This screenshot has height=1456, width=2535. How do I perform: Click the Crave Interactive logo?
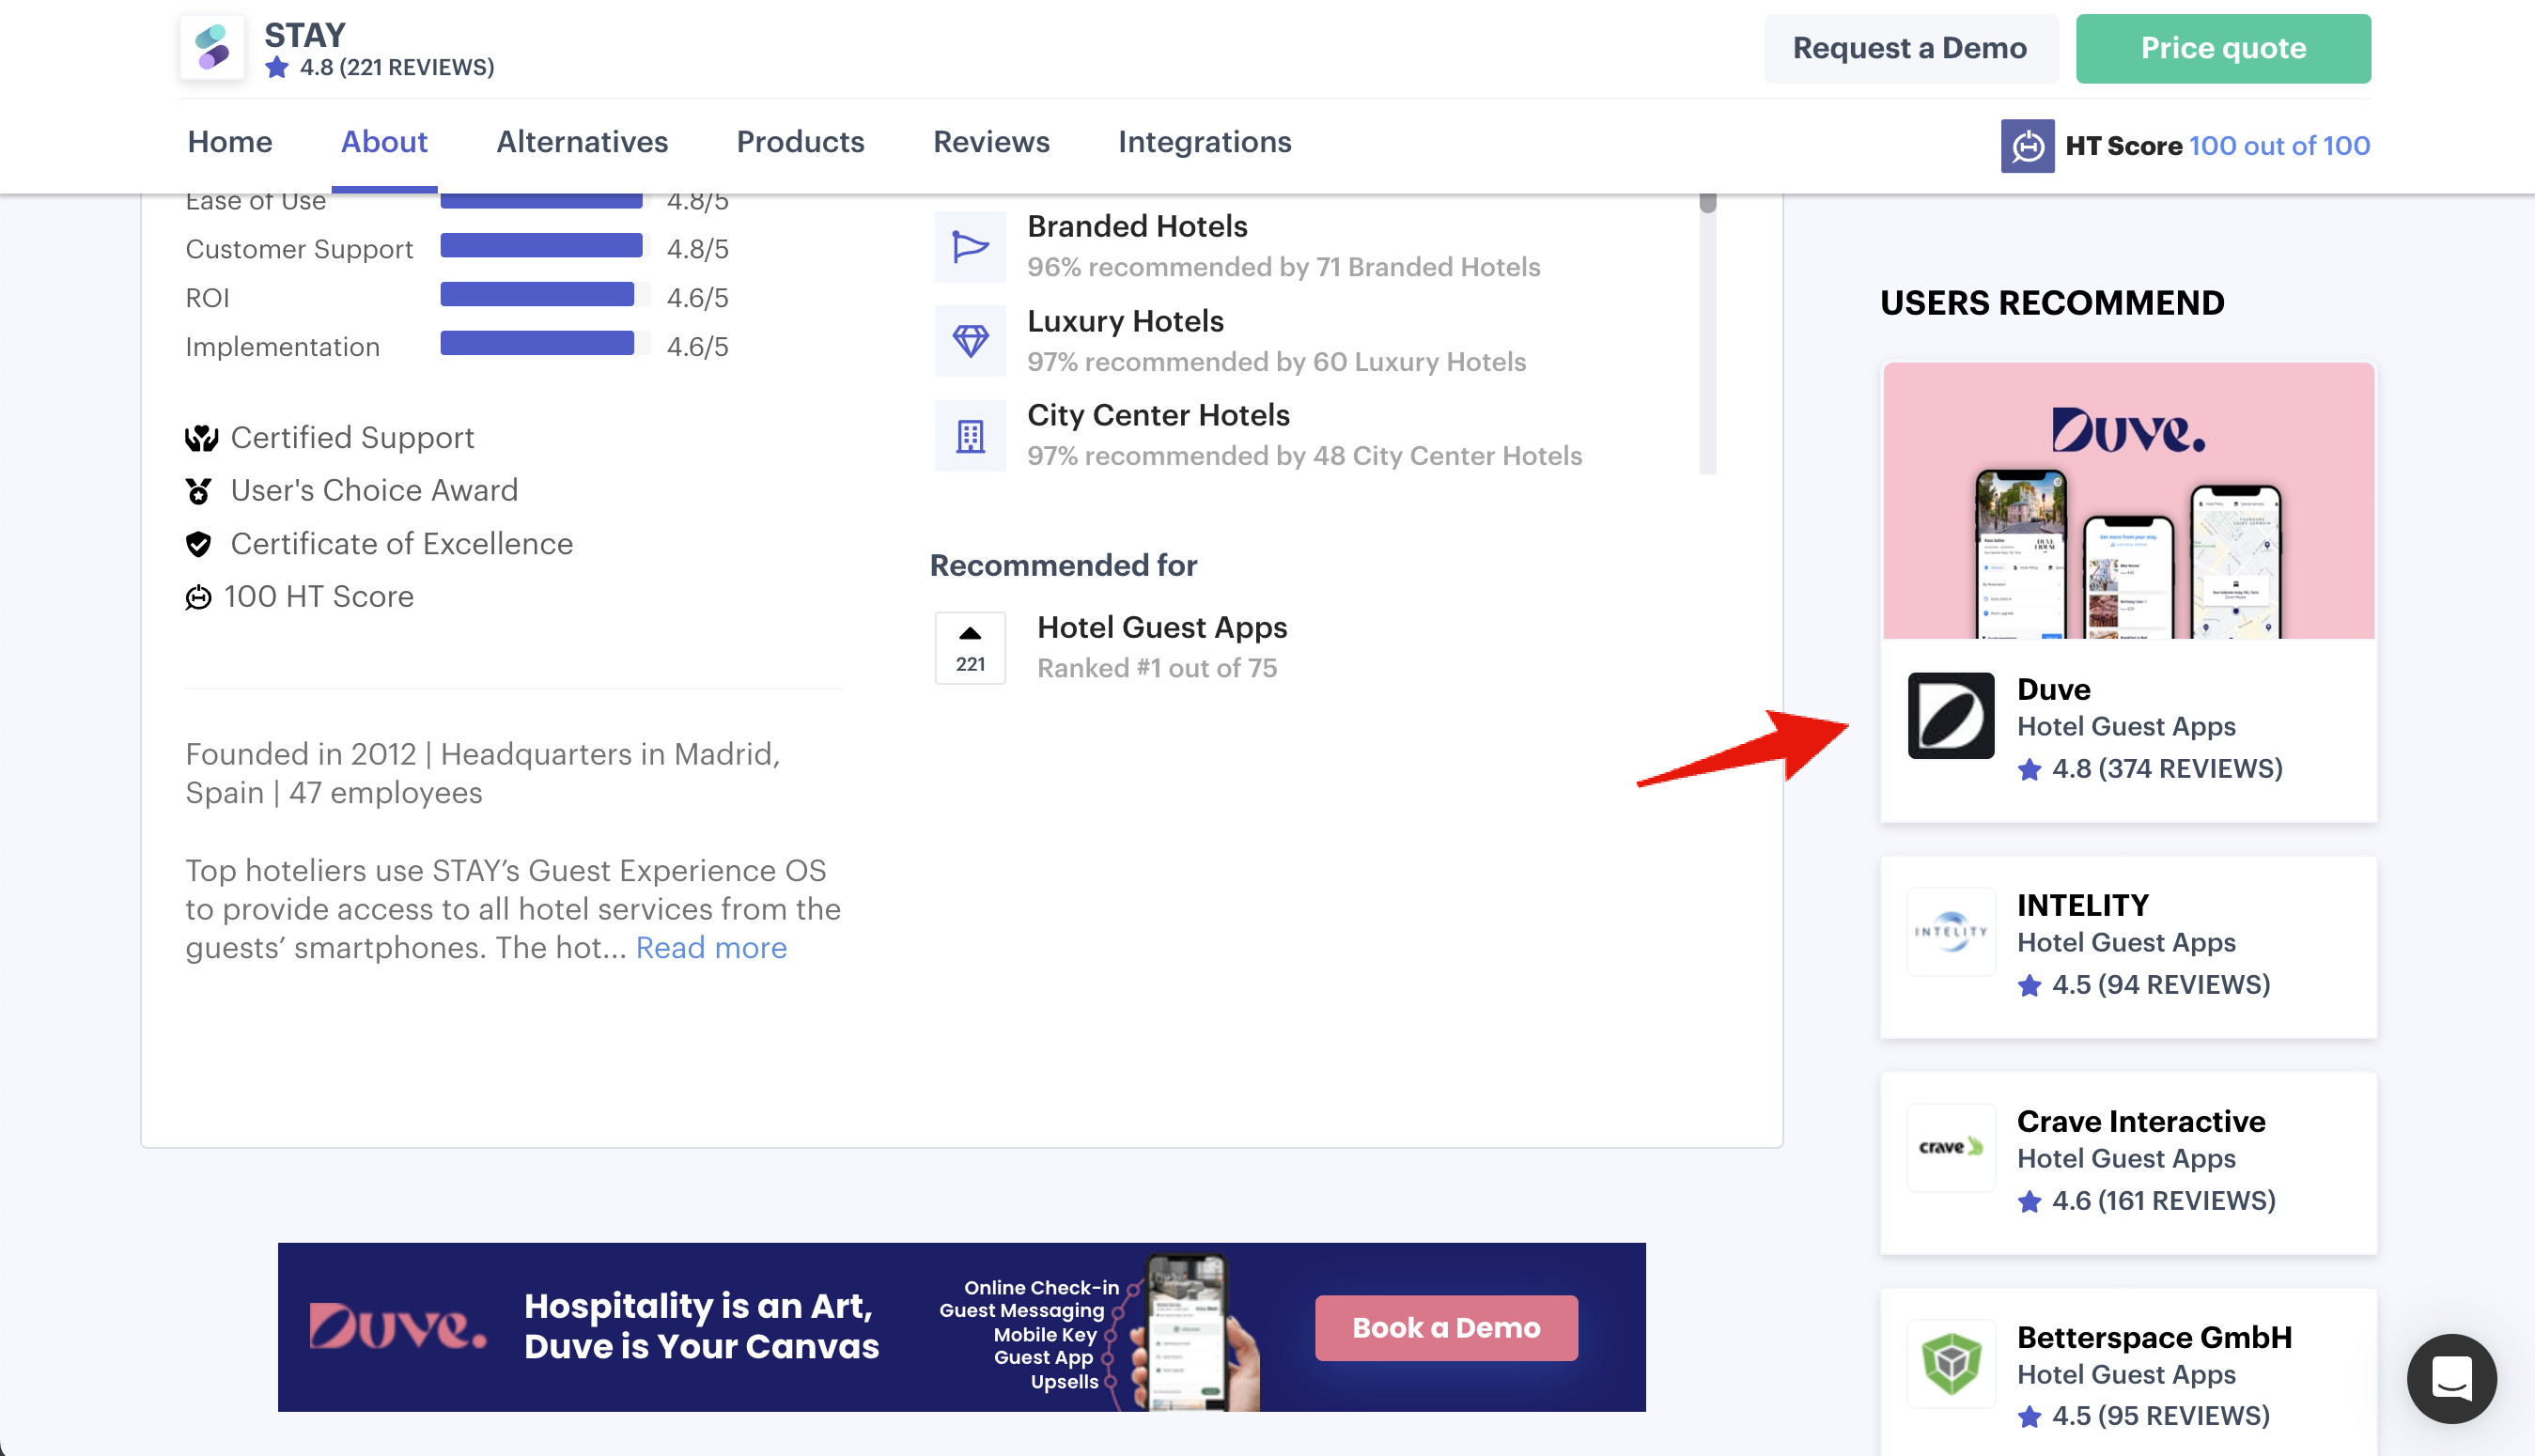pyautogui.click(x=1950, y=1147)
